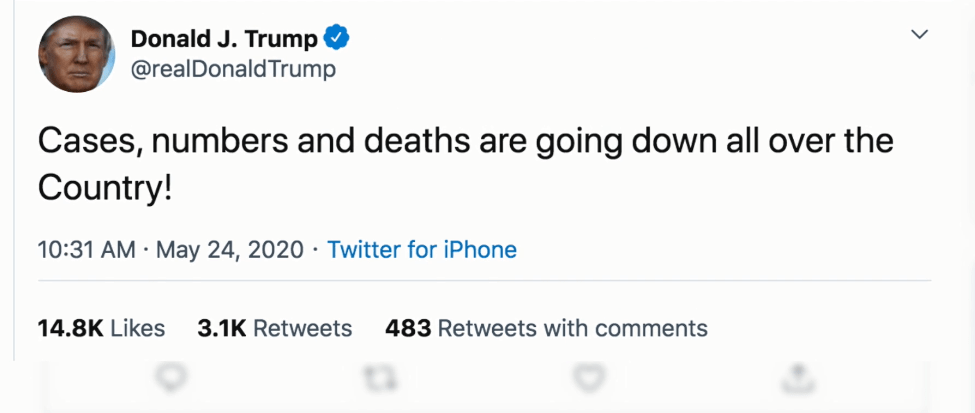Open the profile picture avatar
This screenshot has width=975, height=413.
(79, 54)
